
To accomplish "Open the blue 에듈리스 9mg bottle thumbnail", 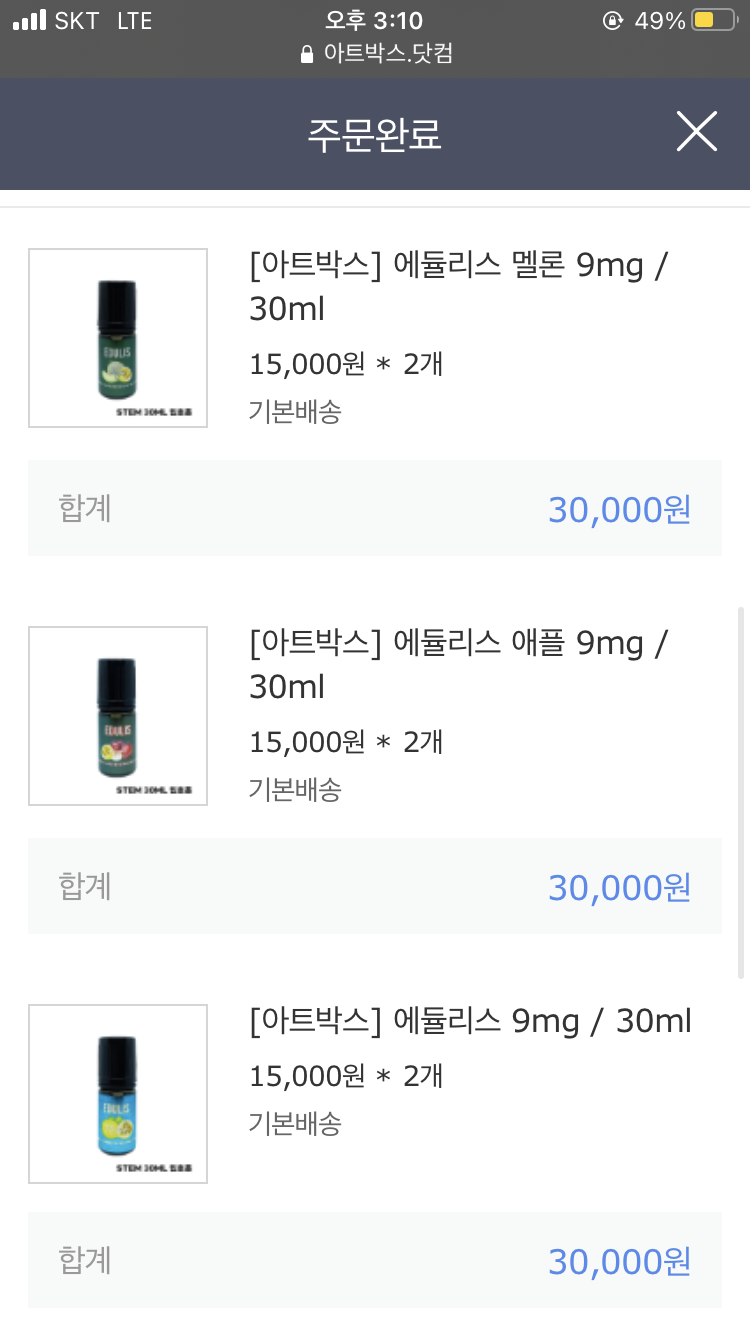I will pos(118,1094).
